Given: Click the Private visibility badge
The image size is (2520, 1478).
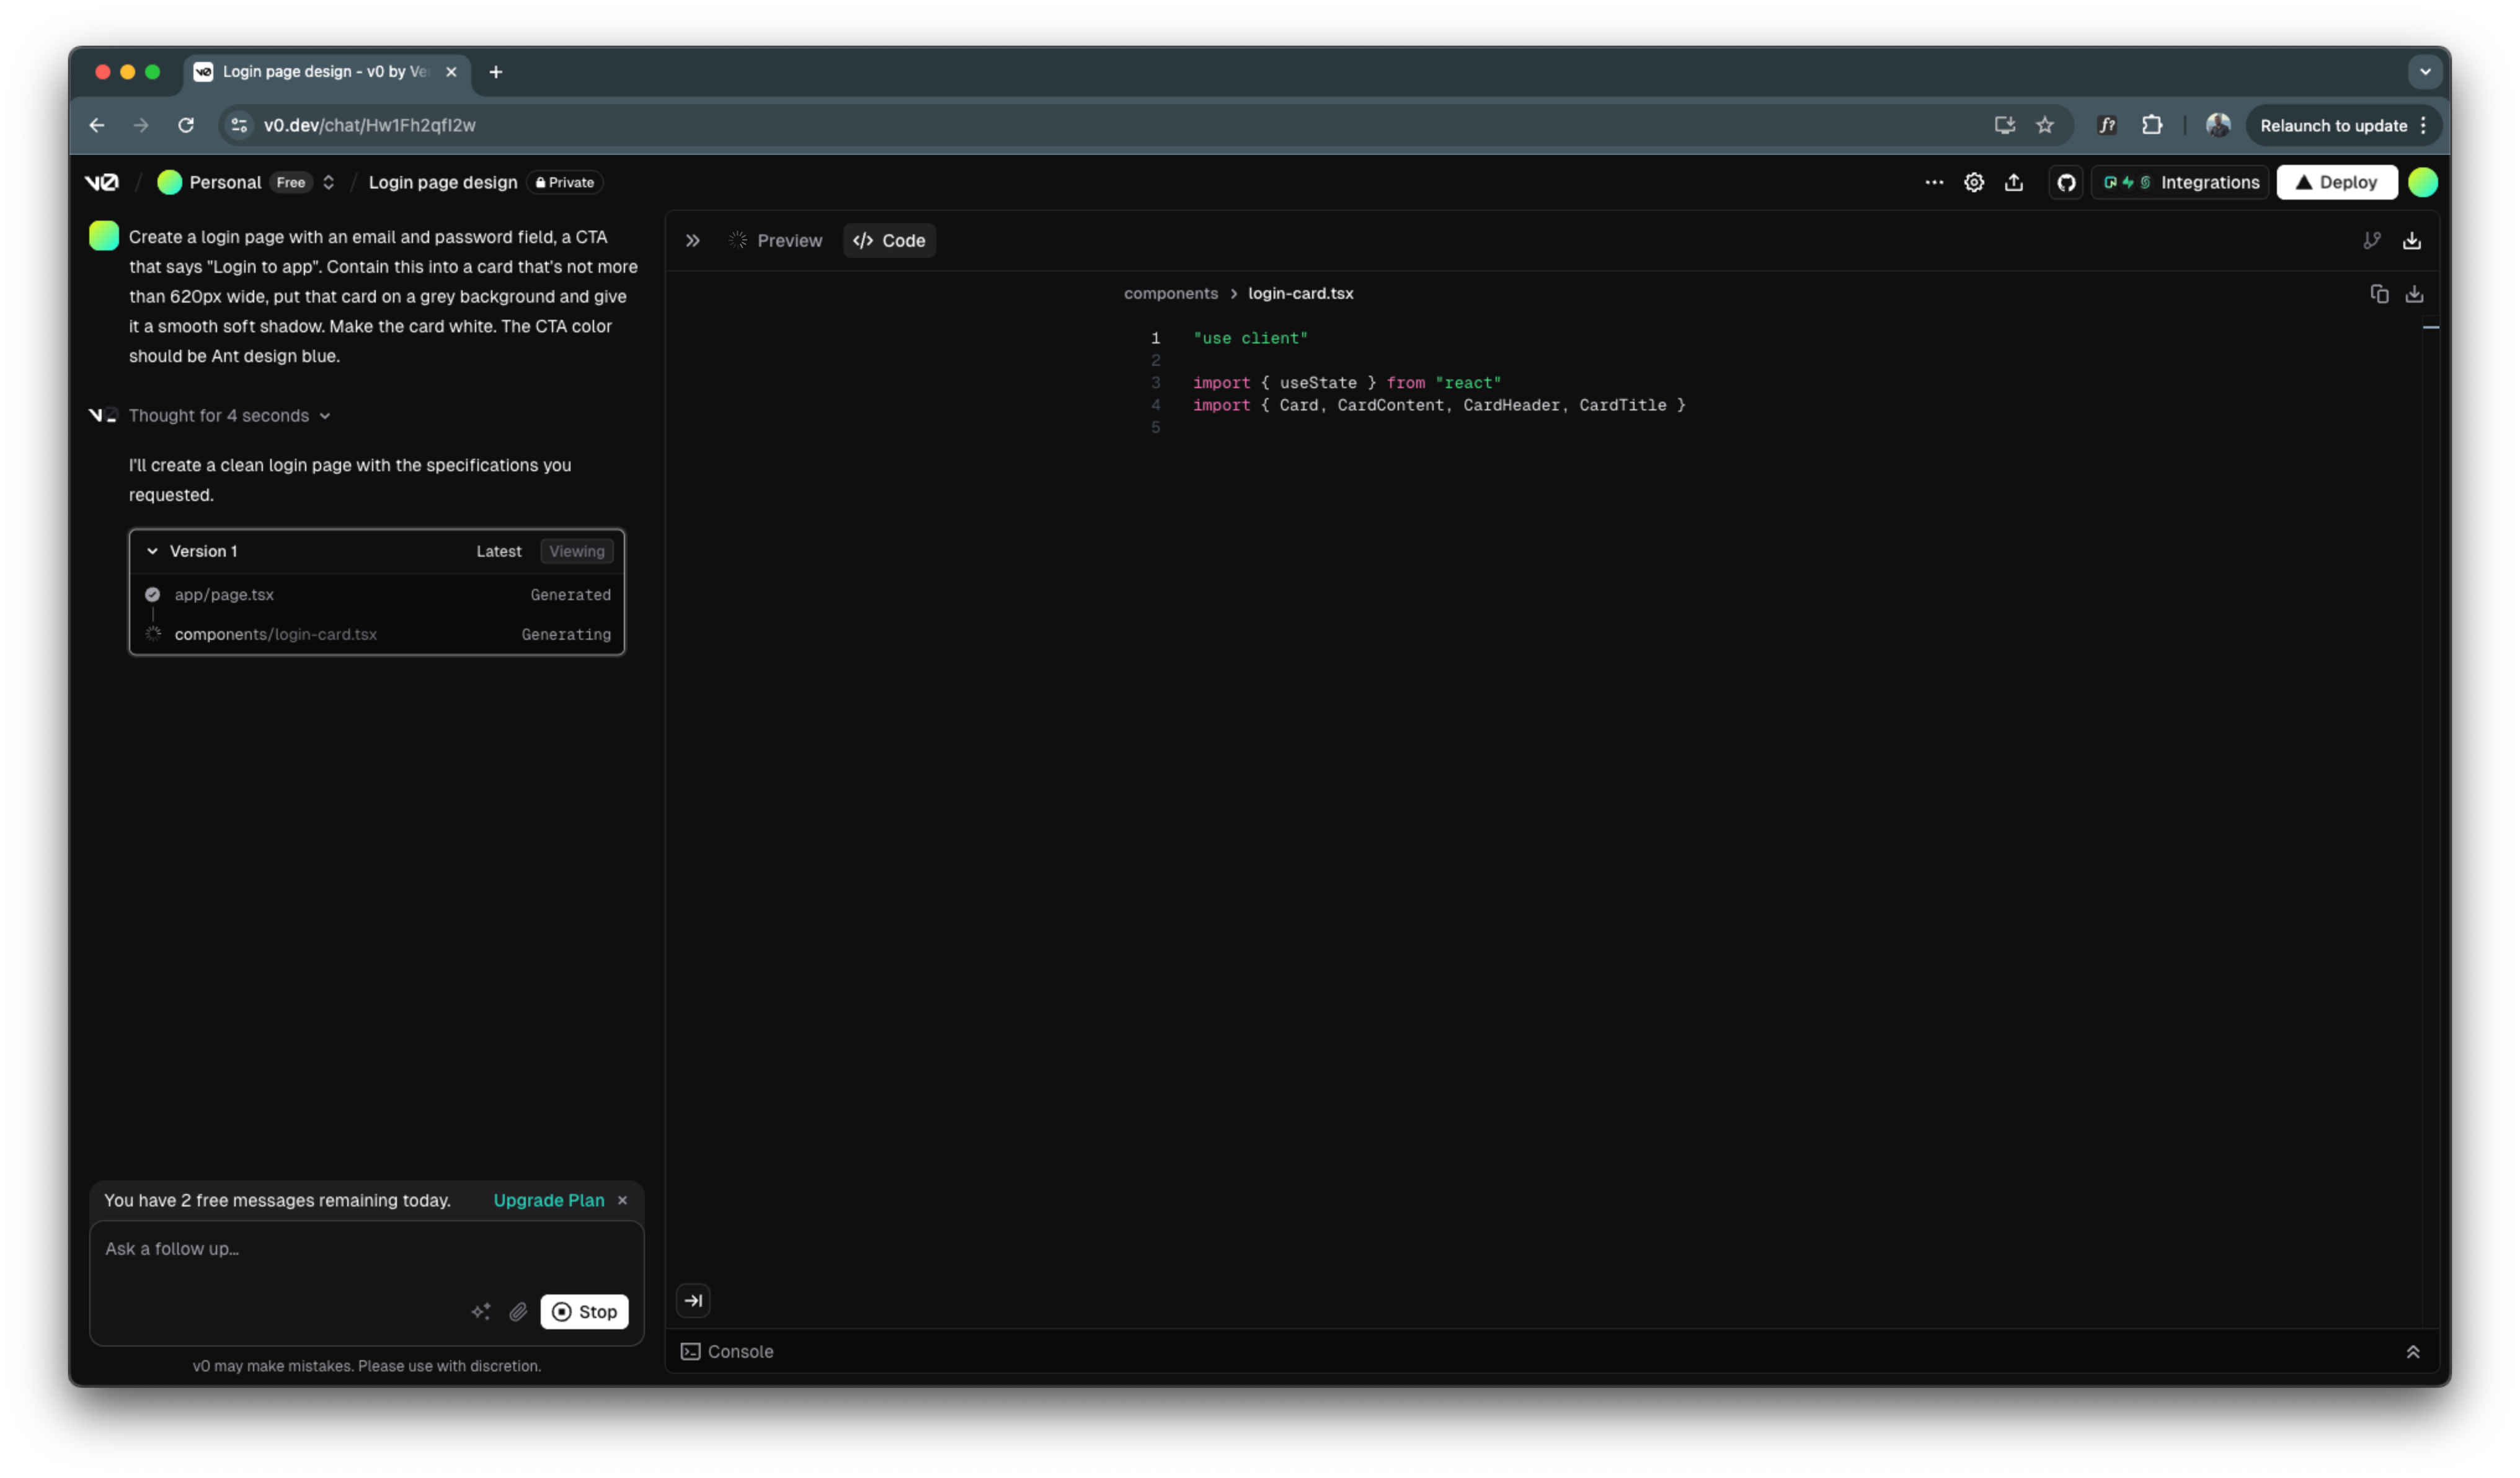Looking at the screenshot, I should tap(565, 182).
